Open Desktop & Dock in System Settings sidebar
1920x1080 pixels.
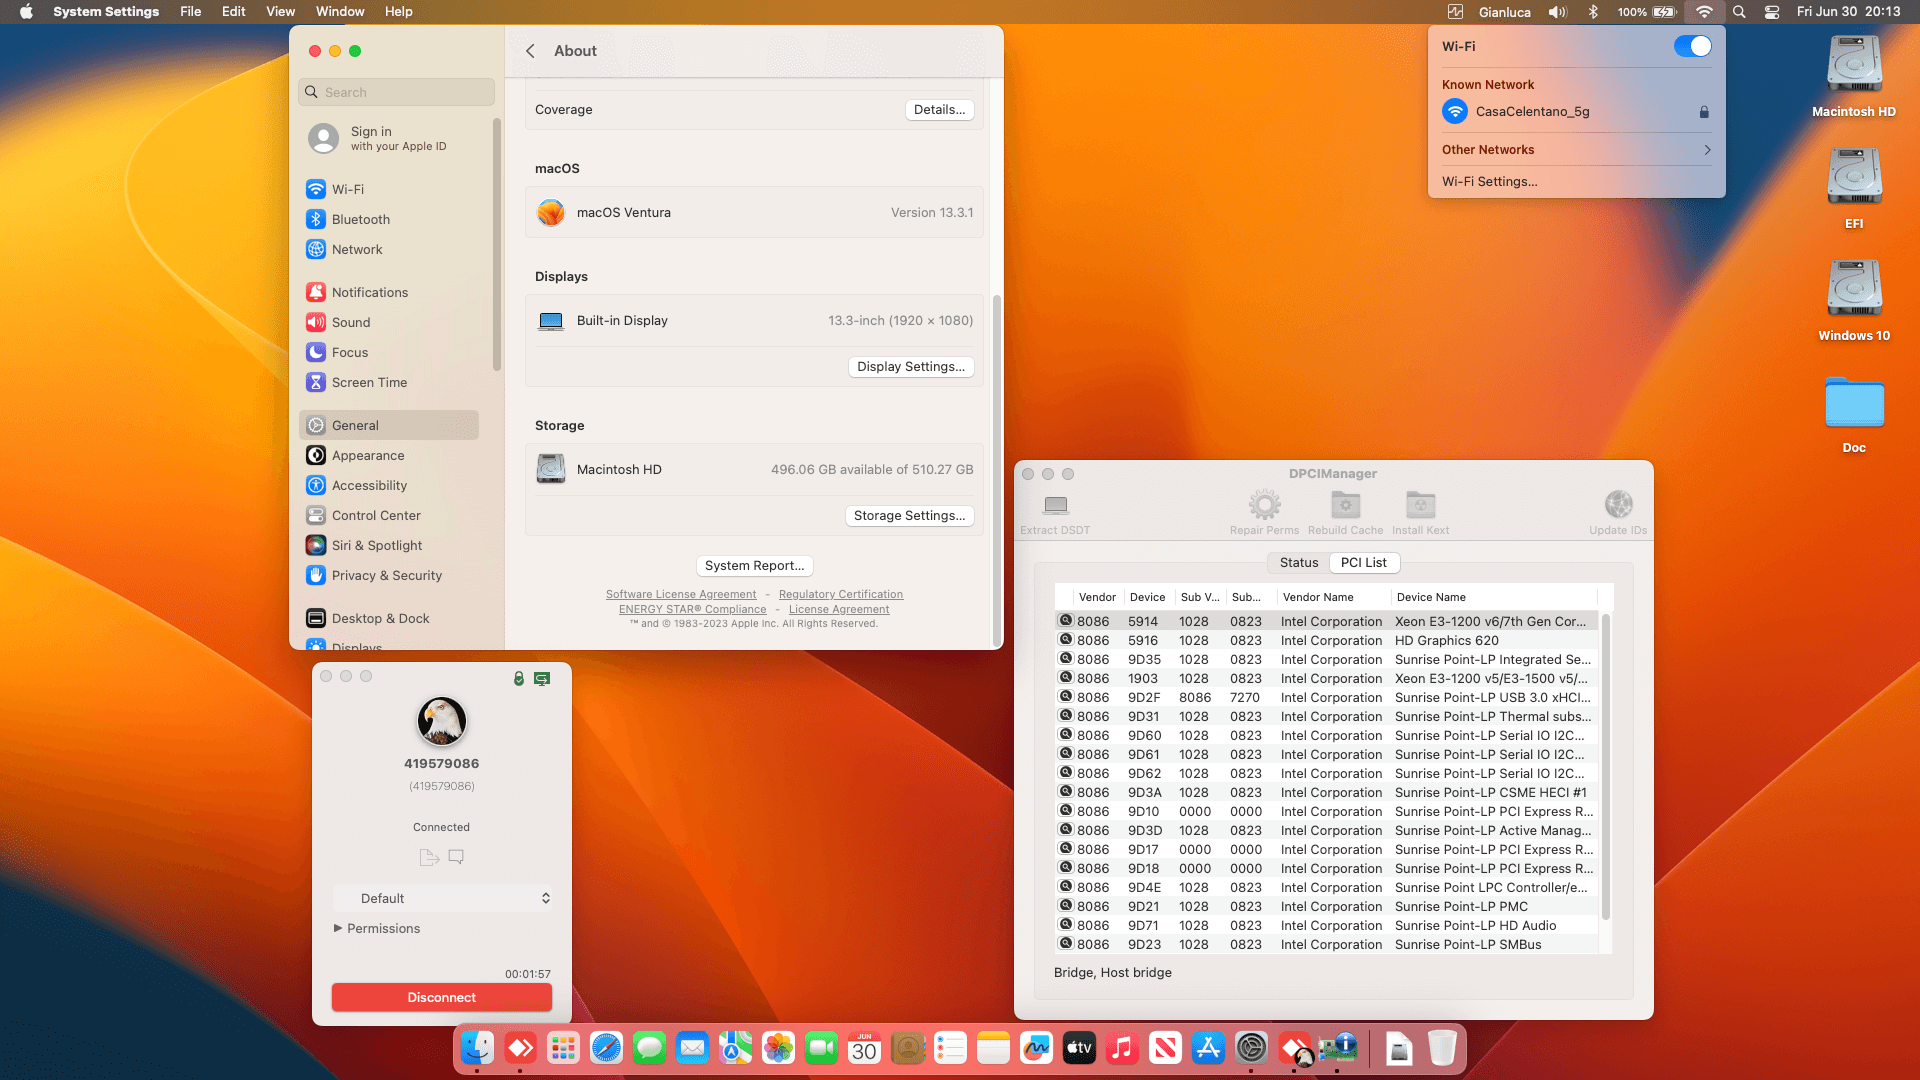coord(388,618)
